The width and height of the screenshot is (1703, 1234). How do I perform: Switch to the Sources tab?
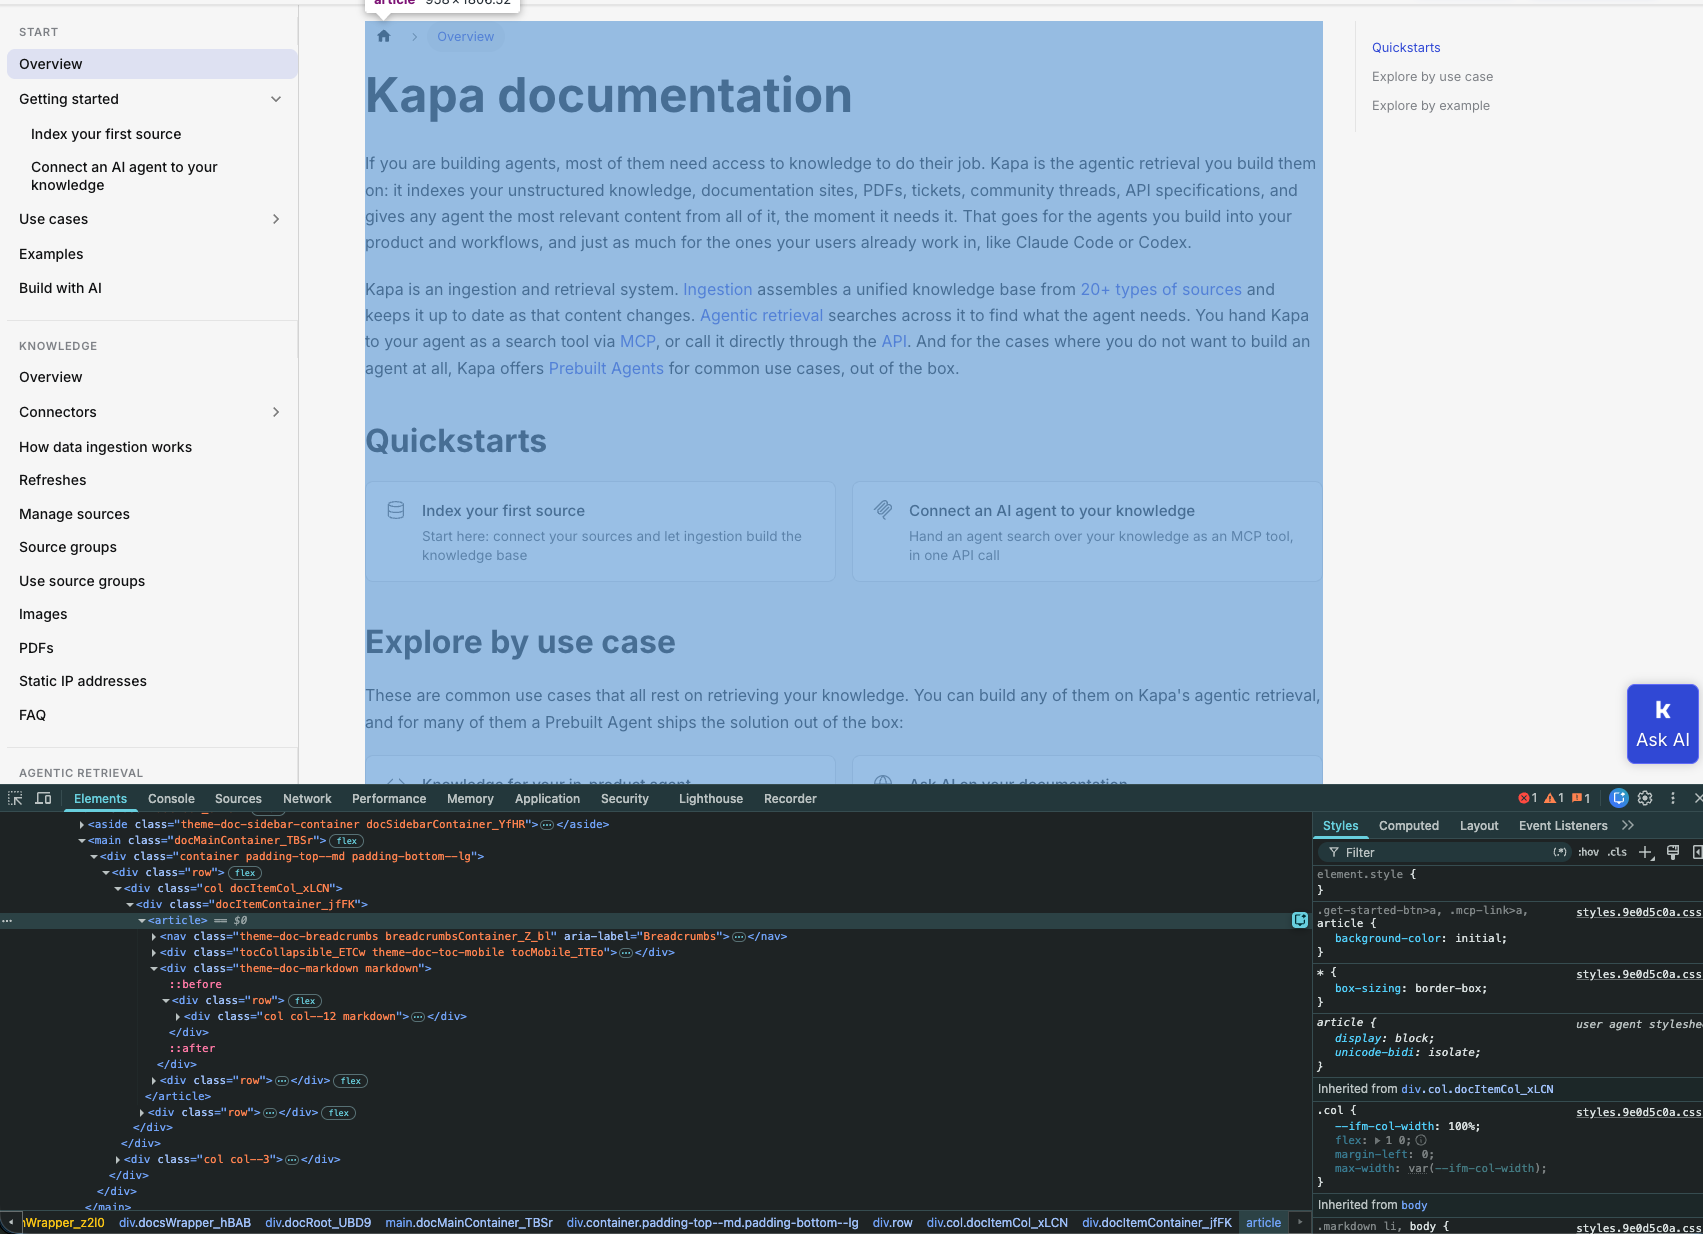point(238,798)
